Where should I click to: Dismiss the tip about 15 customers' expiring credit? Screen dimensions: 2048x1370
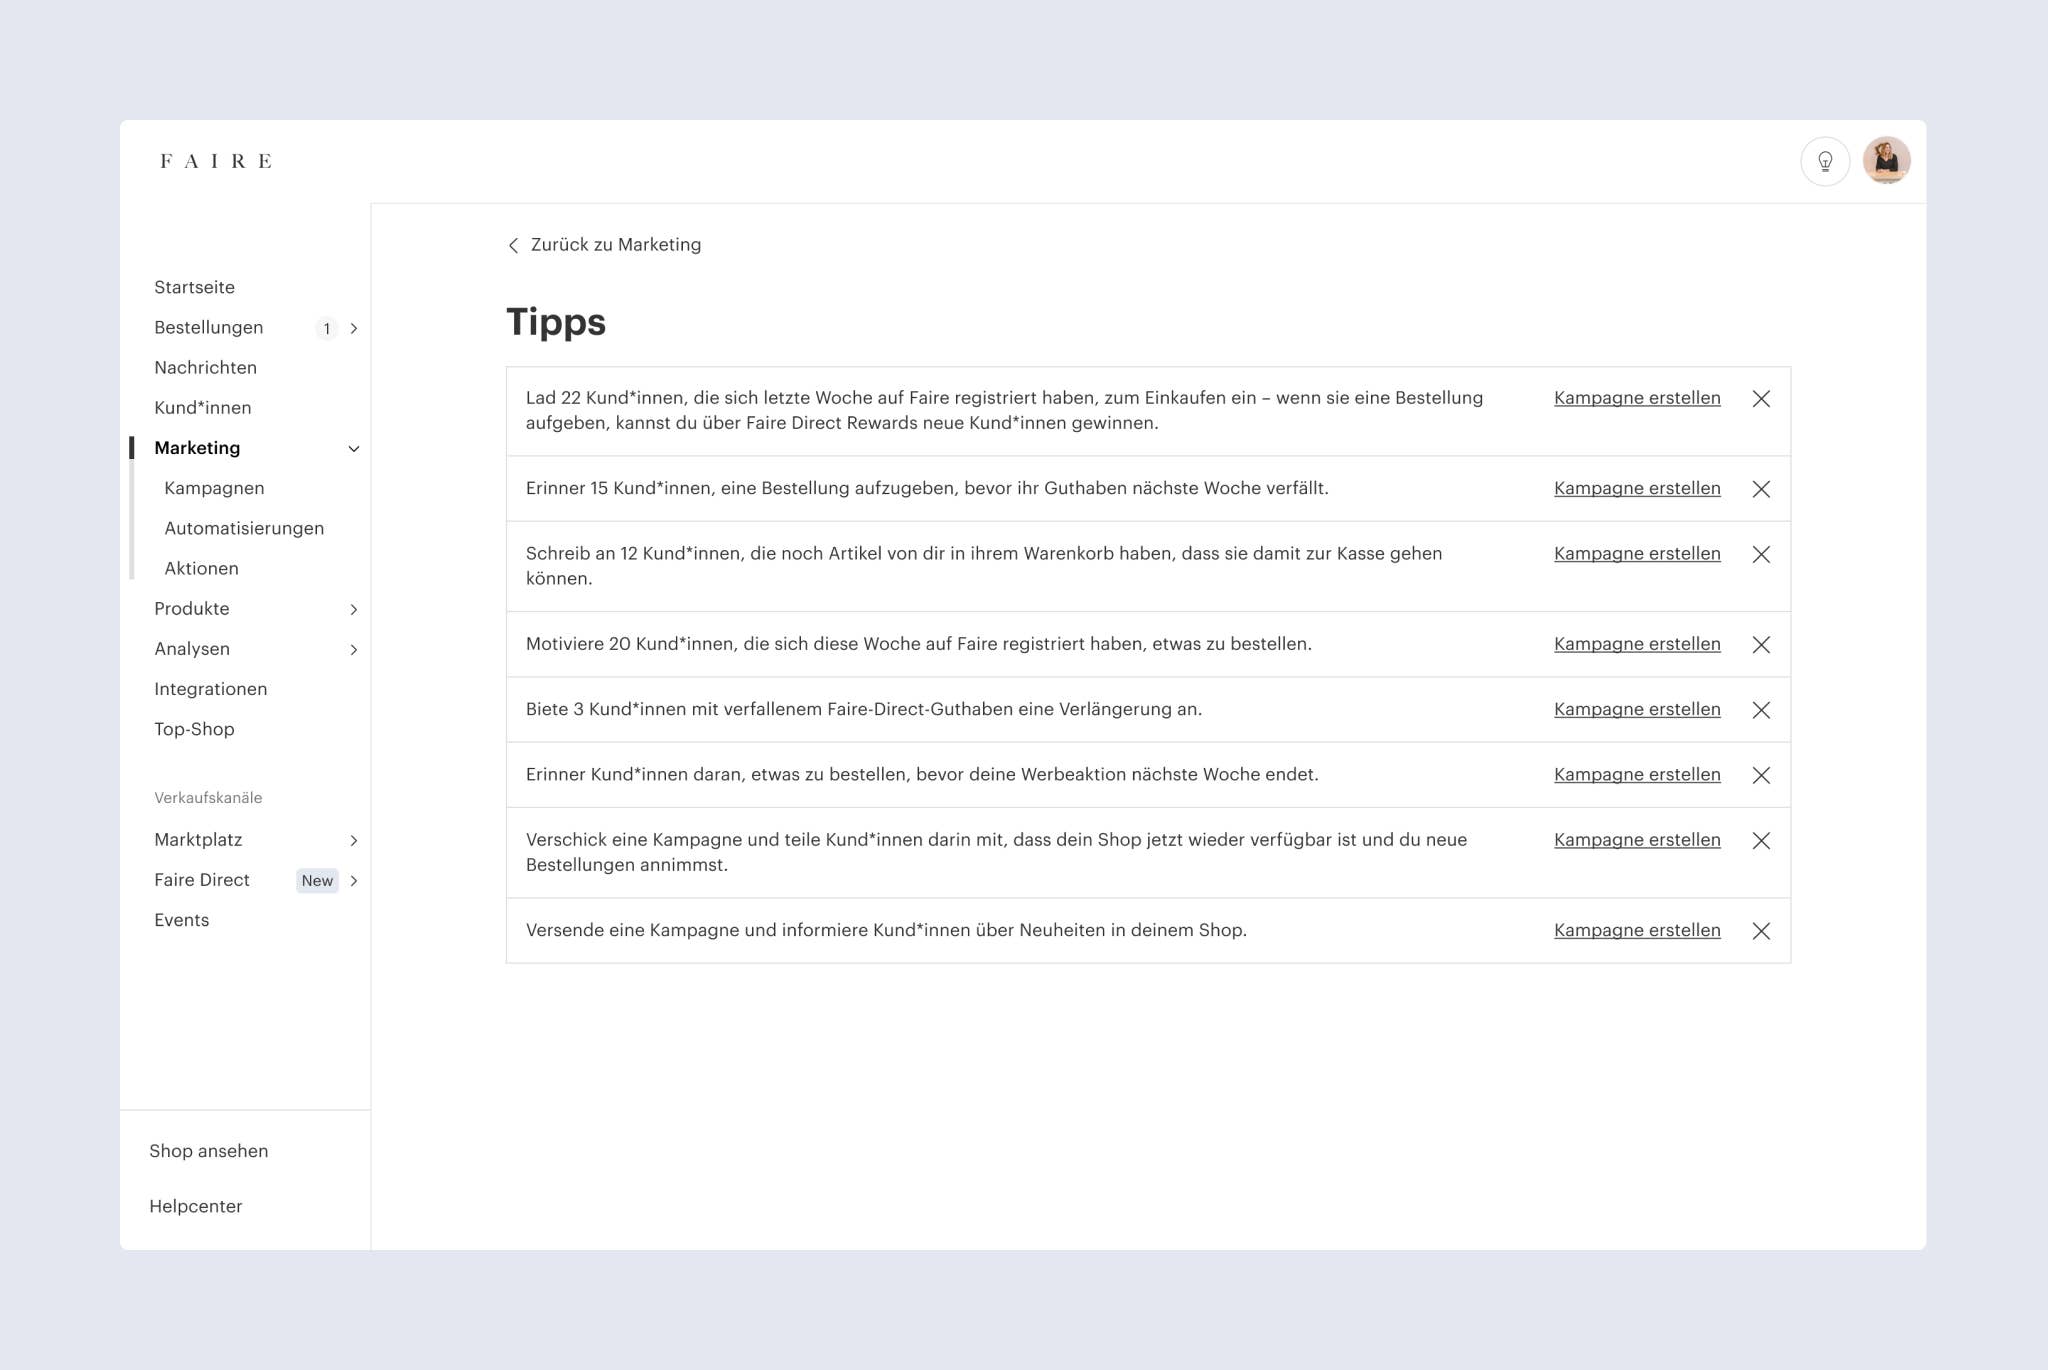(x=1761, y=489)
